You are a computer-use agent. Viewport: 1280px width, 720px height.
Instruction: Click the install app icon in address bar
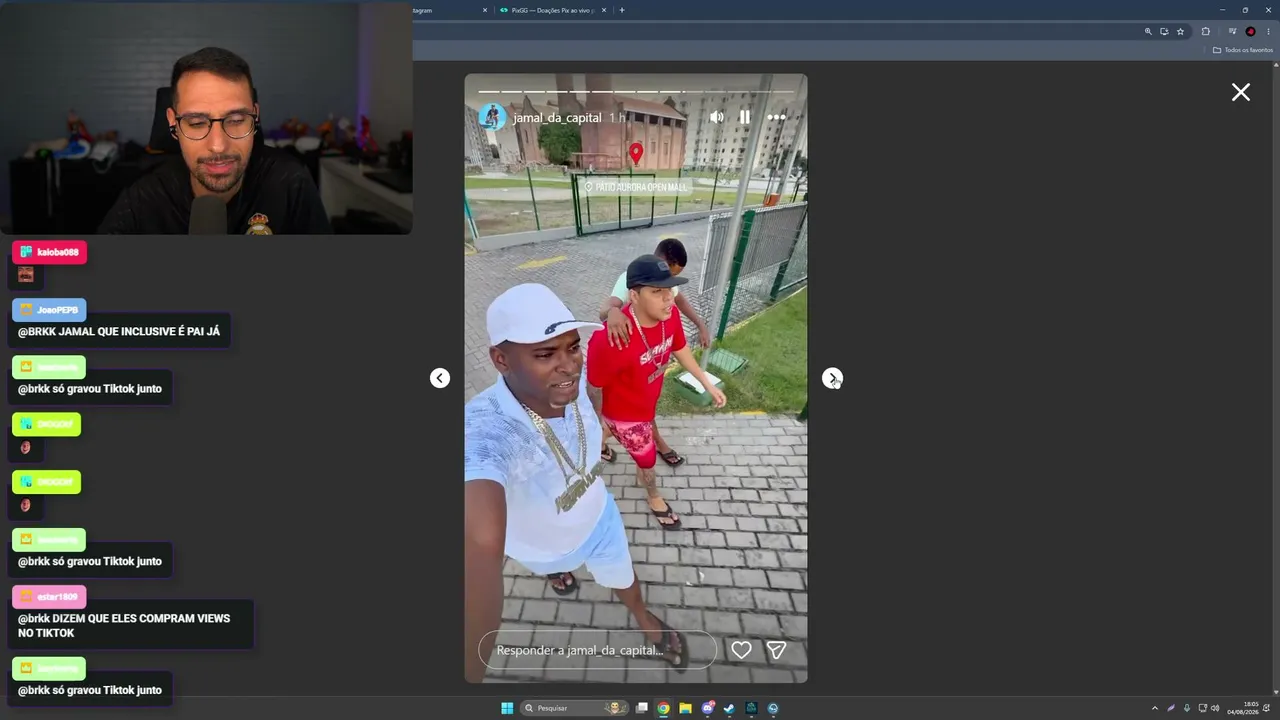(1164, 31)
